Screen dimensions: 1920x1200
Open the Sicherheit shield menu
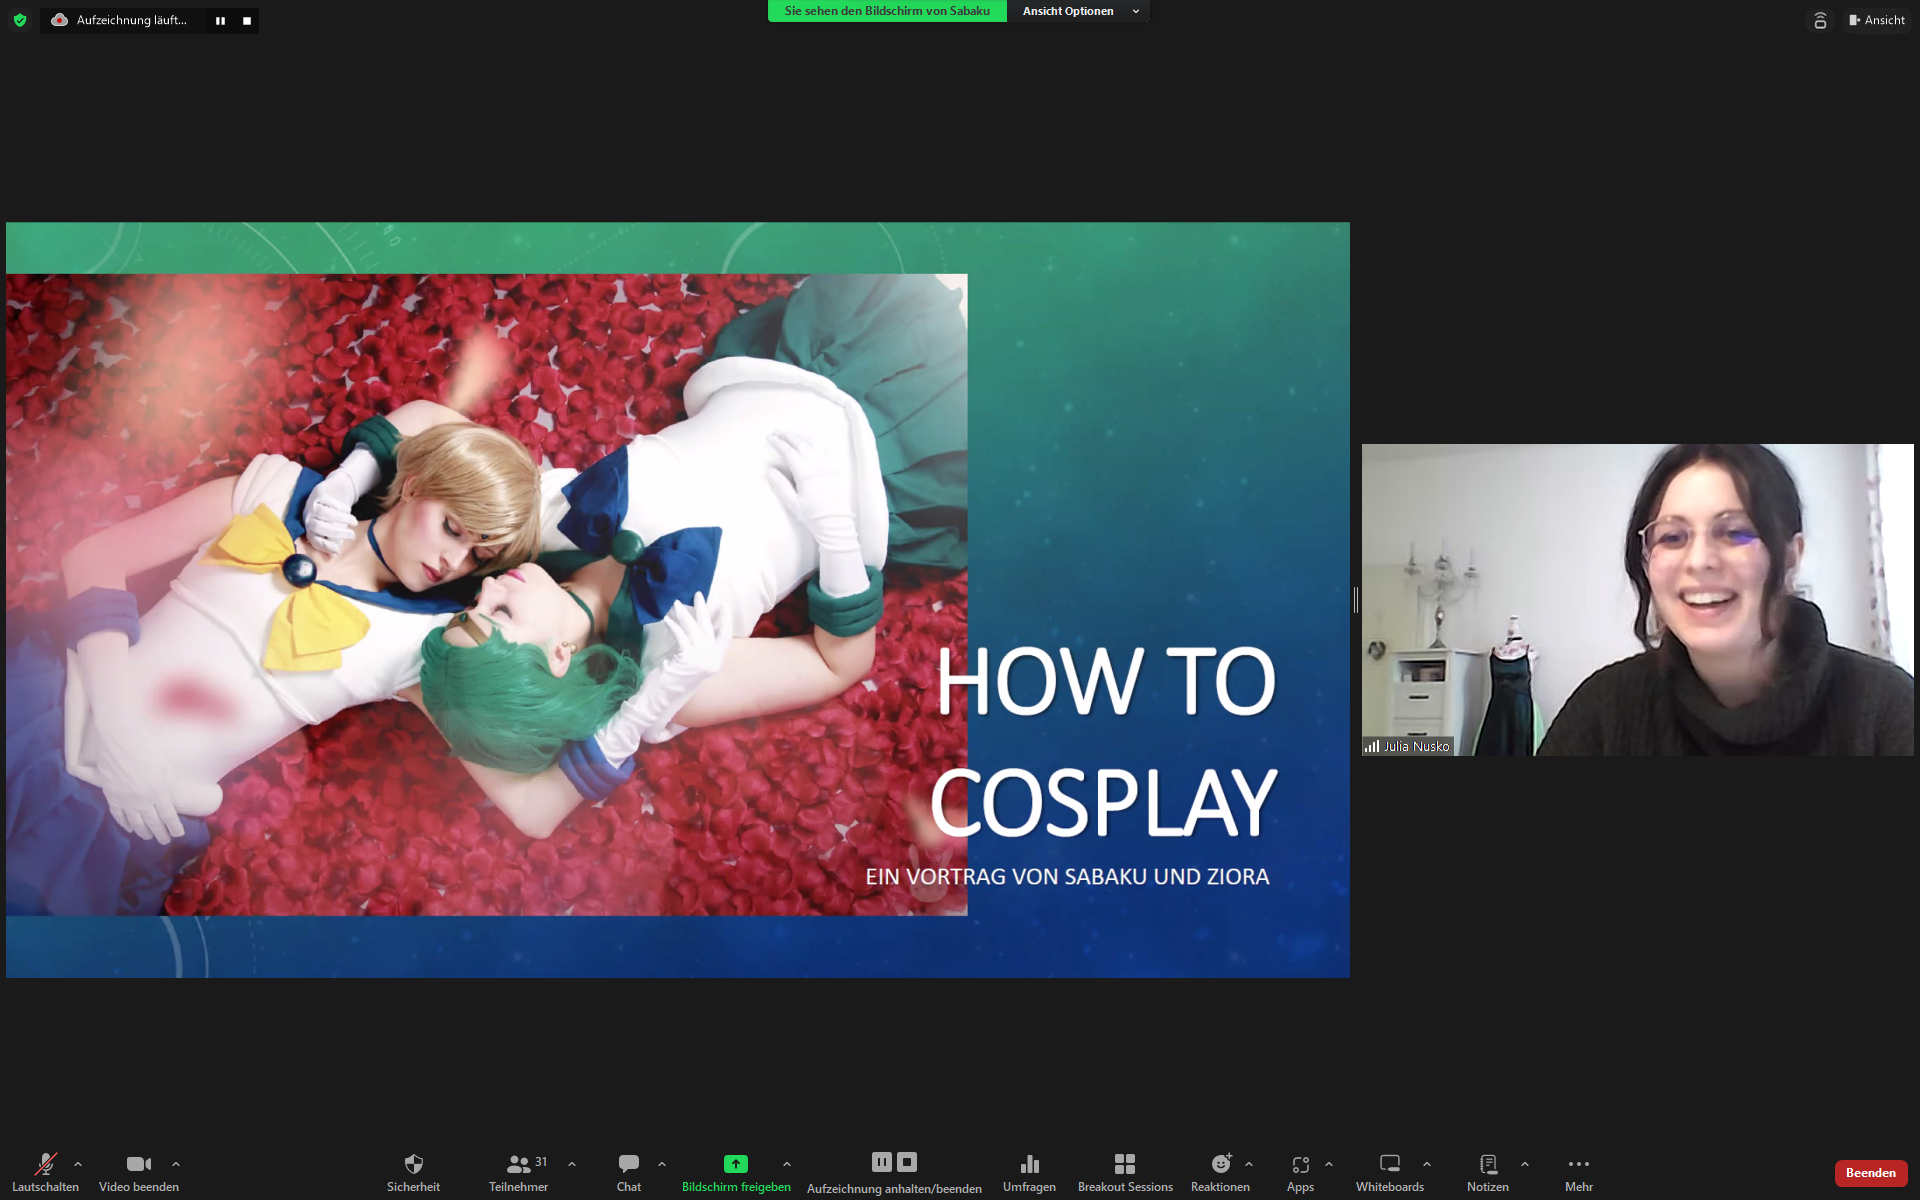tap(413, 1172)
